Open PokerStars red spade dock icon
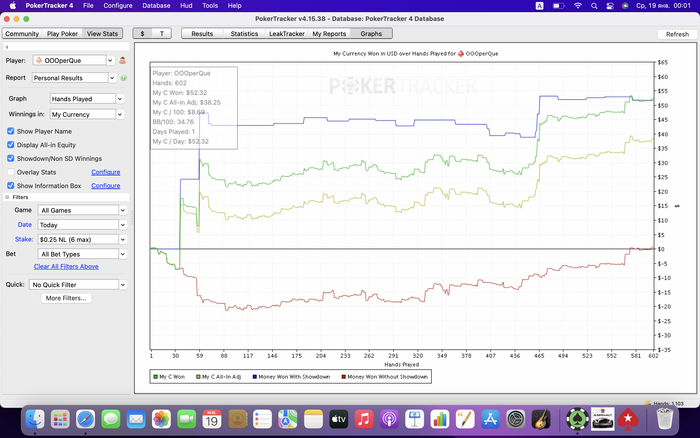 tap(628, 419)
